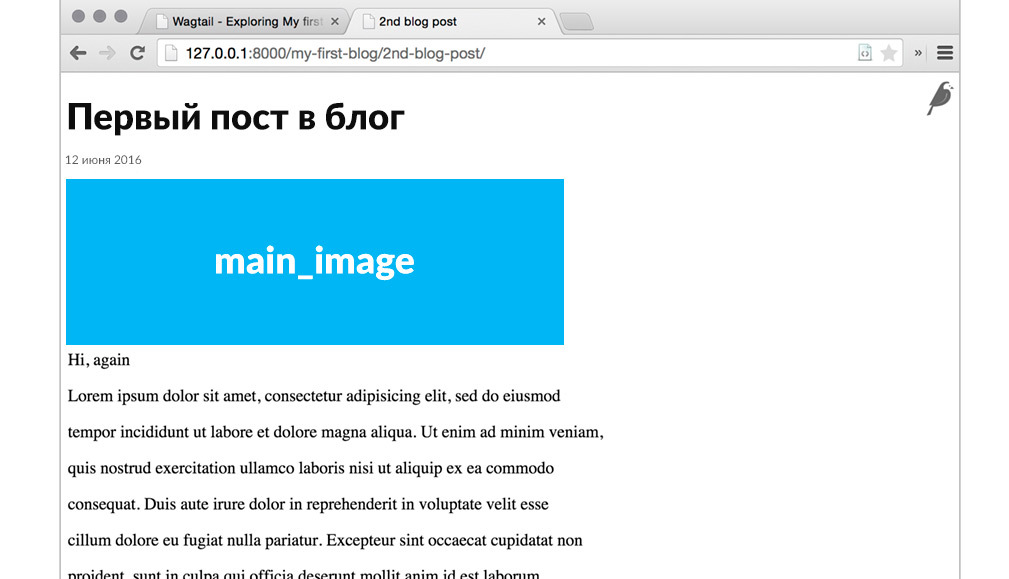Click the Wagtail bird logo on the page

pyautogui.click(x=938, y=99)
